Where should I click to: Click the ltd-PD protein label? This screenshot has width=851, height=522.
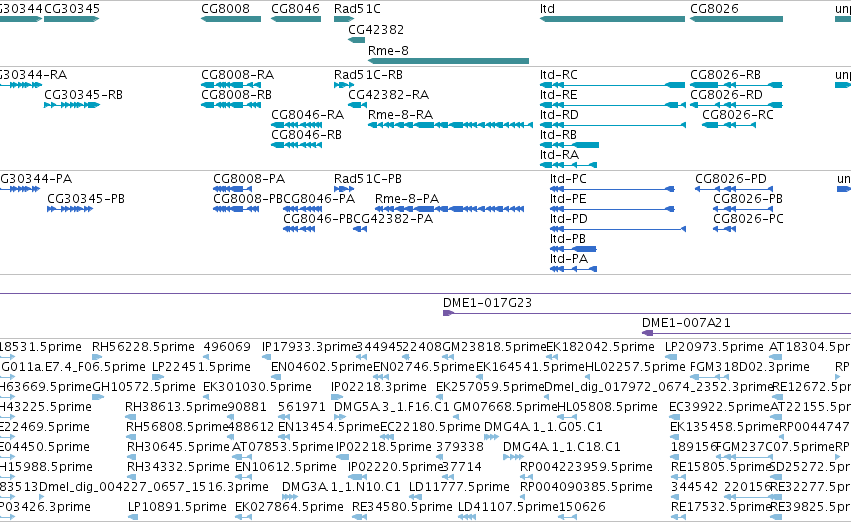[x=569, y=219]
